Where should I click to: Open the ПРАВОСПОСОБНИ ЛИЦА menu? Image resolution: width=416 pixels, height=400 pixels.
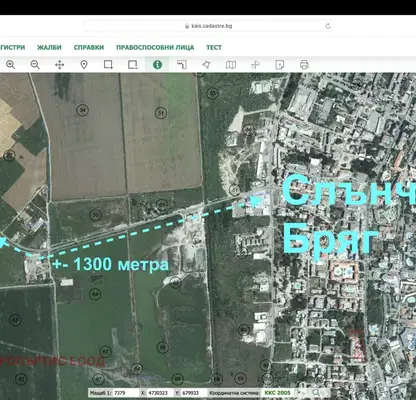(155, 47)
